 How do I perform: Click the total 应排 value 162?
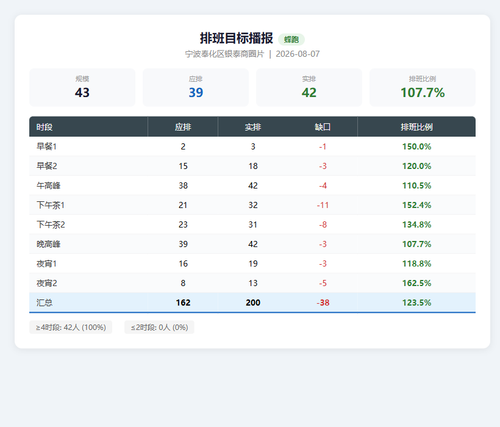[x=183, y=303]
